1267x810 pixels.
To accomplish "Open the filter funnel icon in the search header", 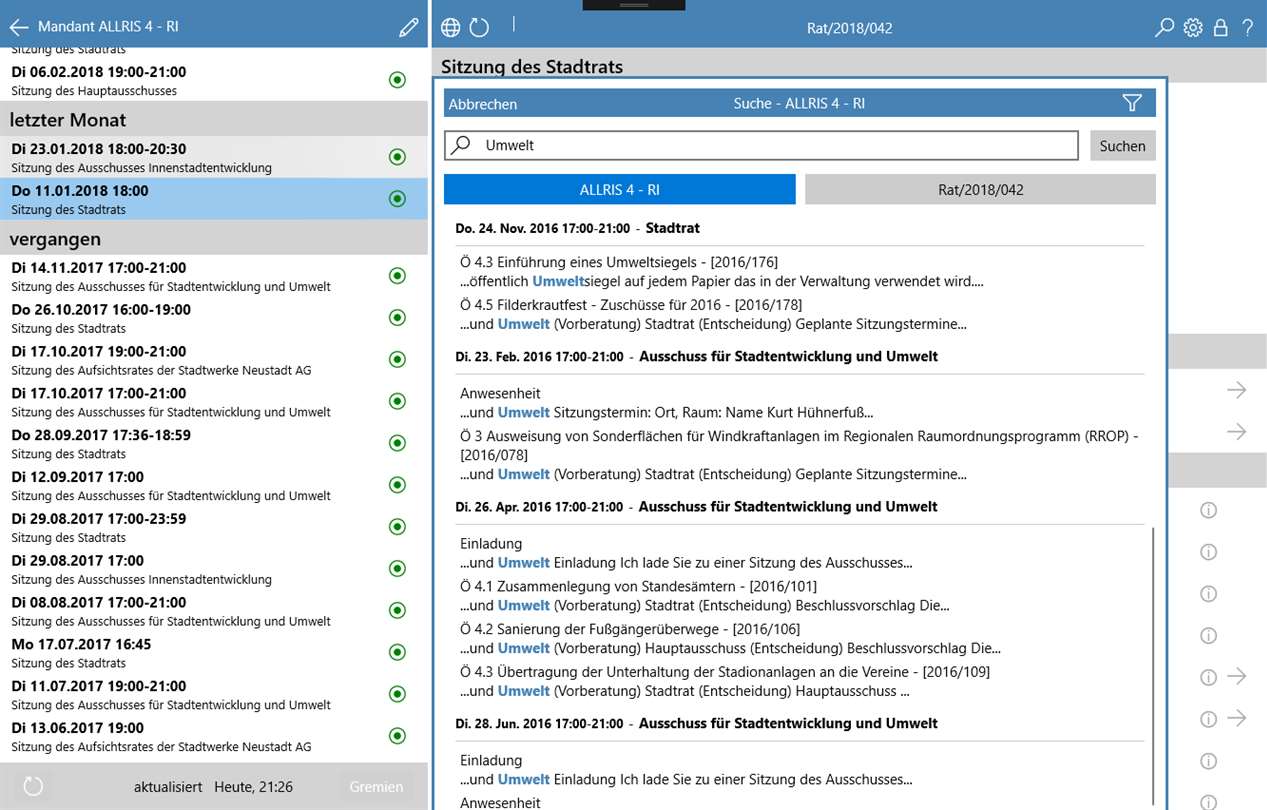I will tap(1132, 103).
